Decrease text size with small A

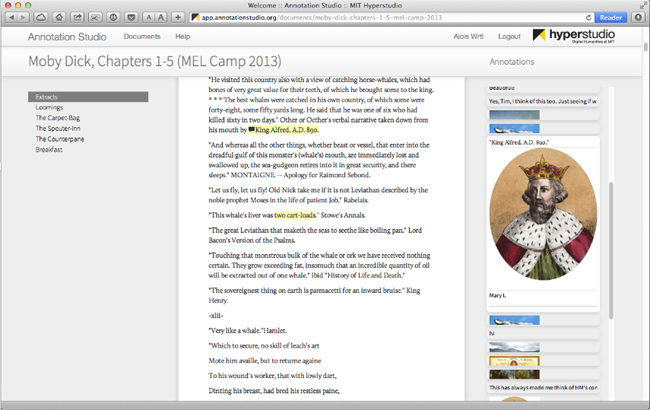point(148,17)
